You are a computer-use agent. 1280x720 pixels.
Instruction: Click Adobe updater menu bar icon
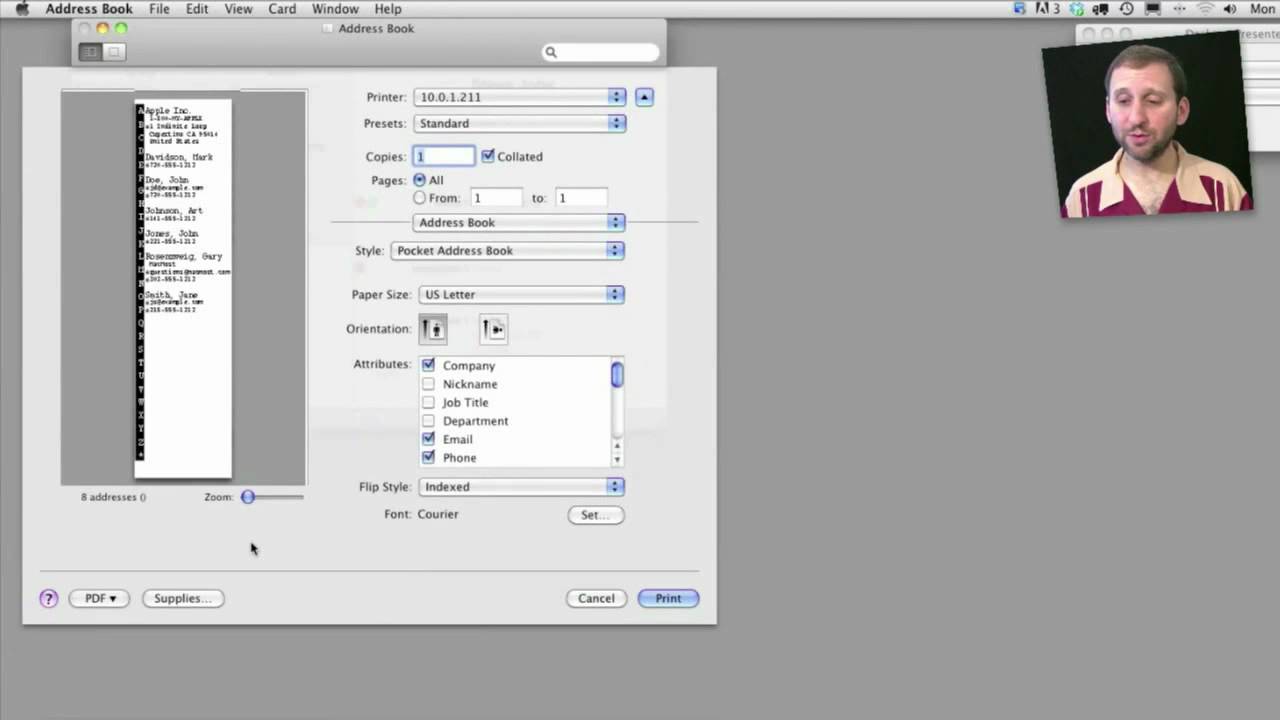click(x=1048, y=9)
